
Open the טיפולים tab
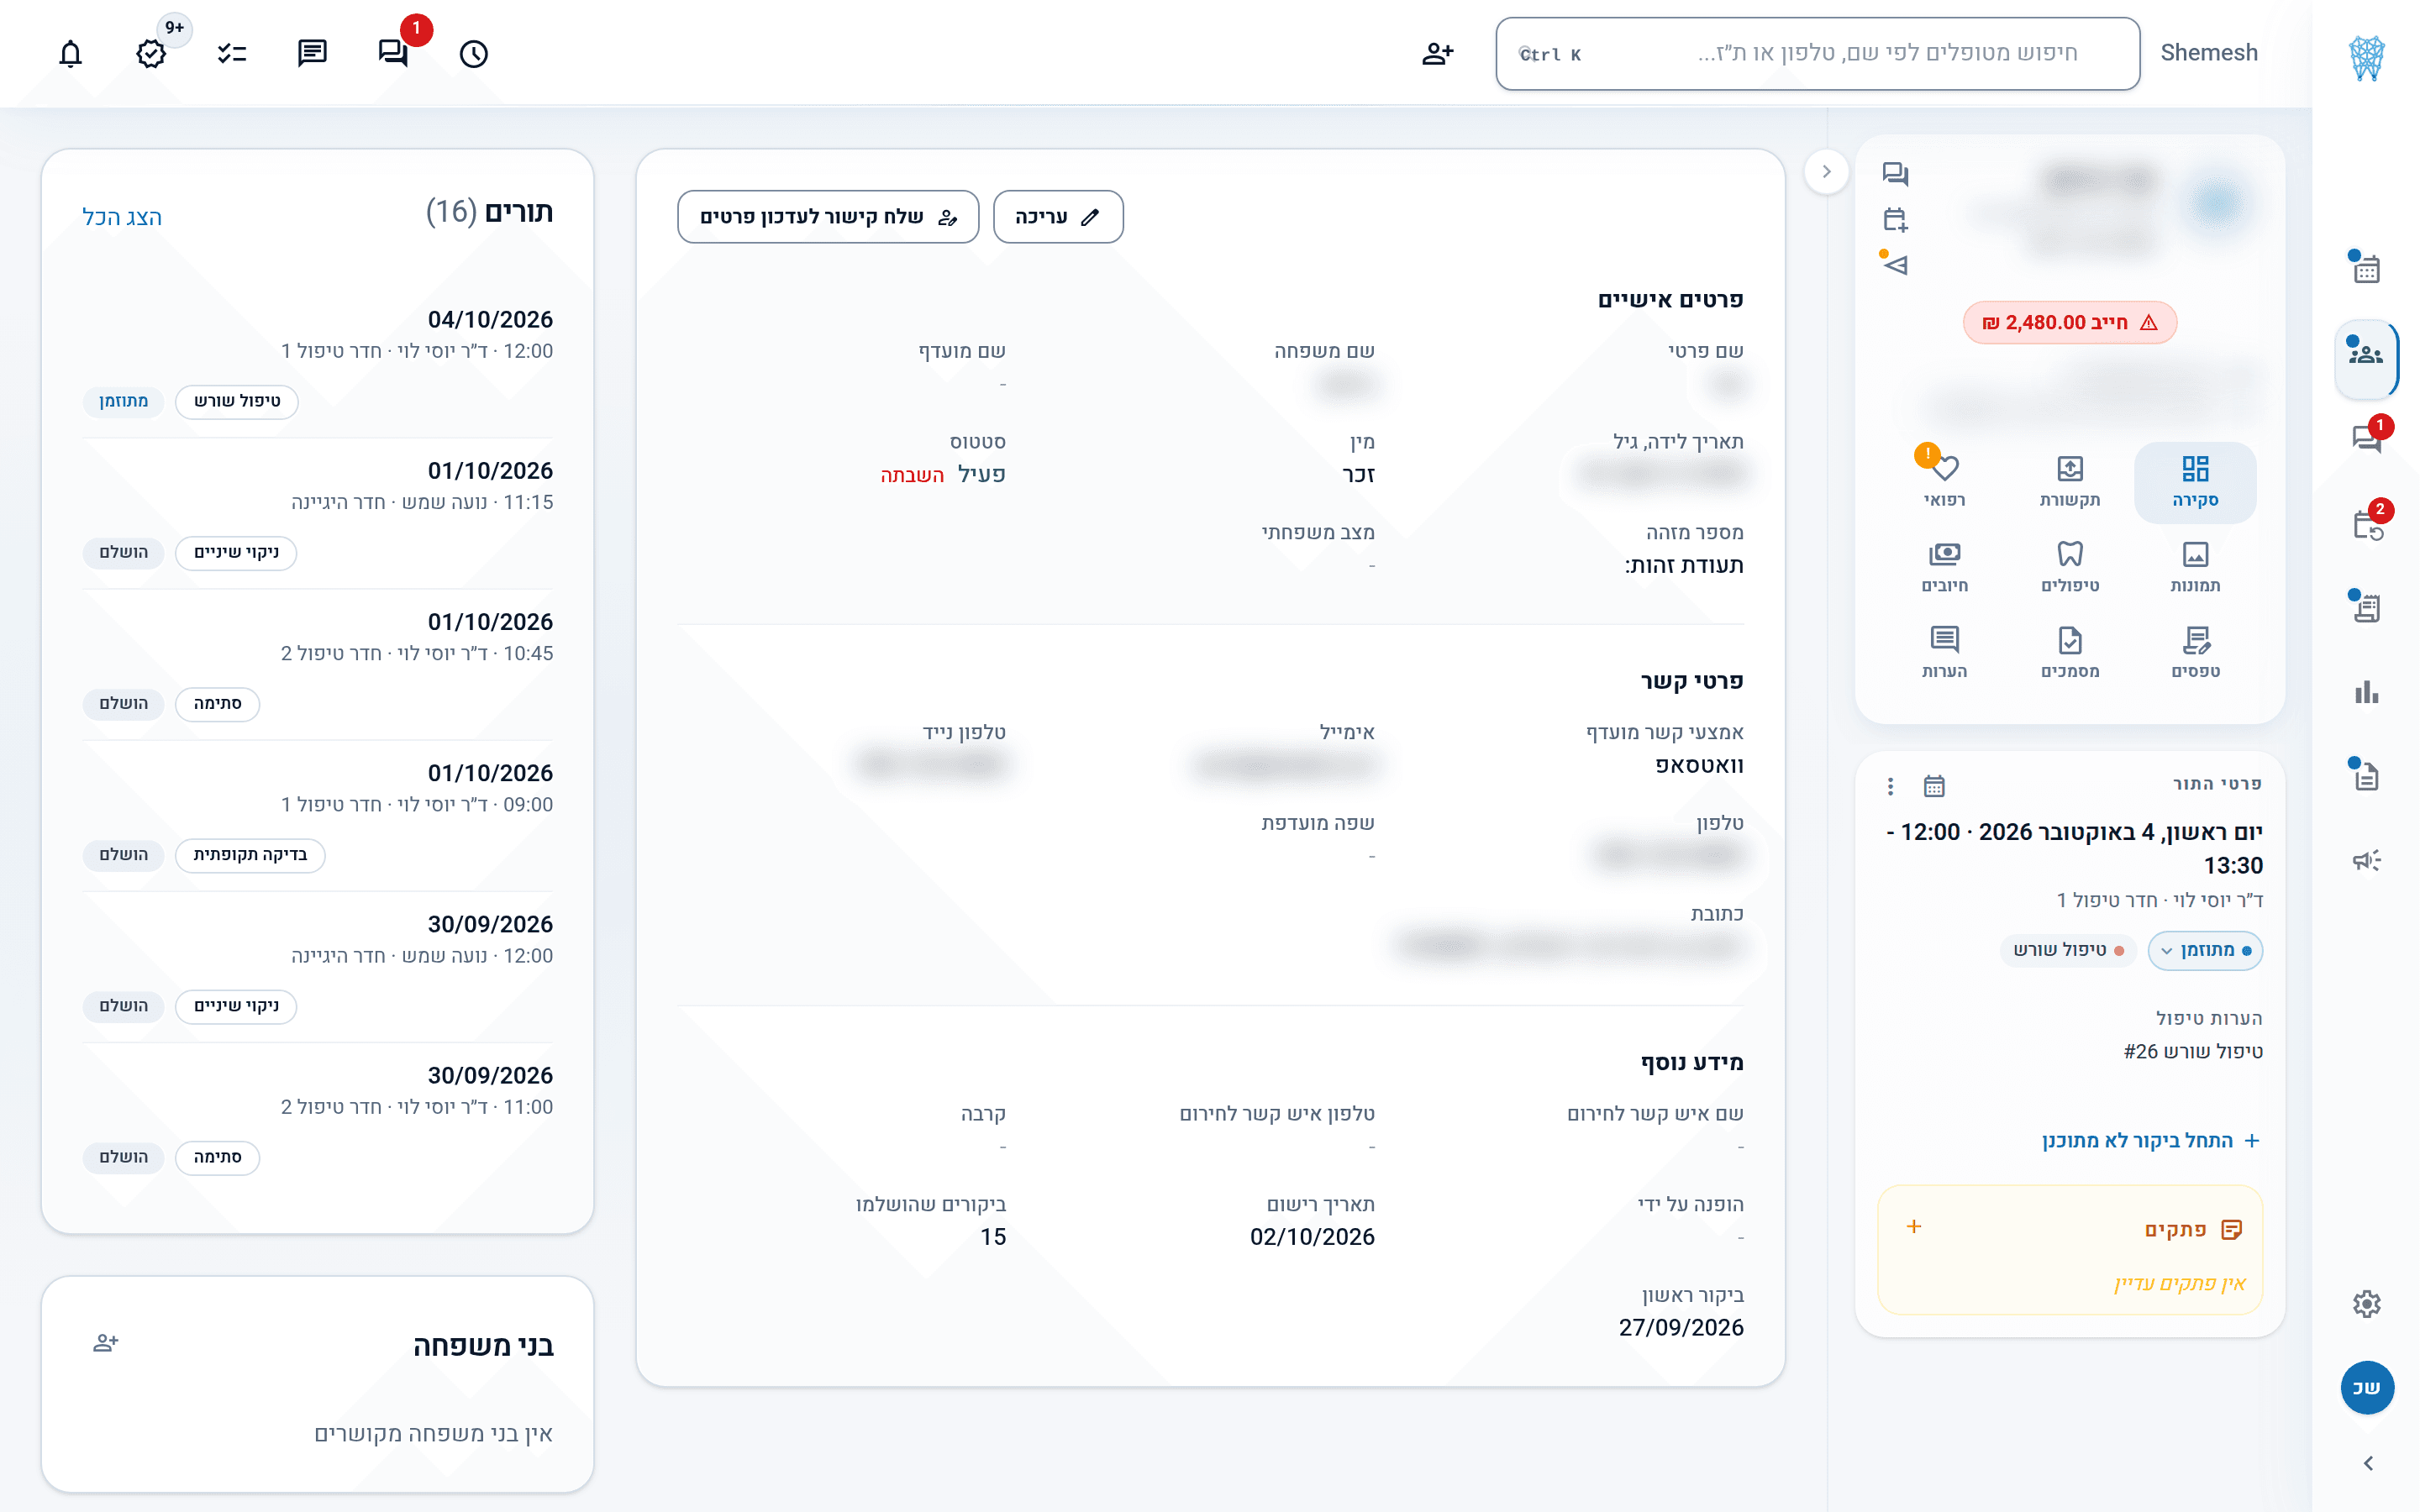(2069, 567)
